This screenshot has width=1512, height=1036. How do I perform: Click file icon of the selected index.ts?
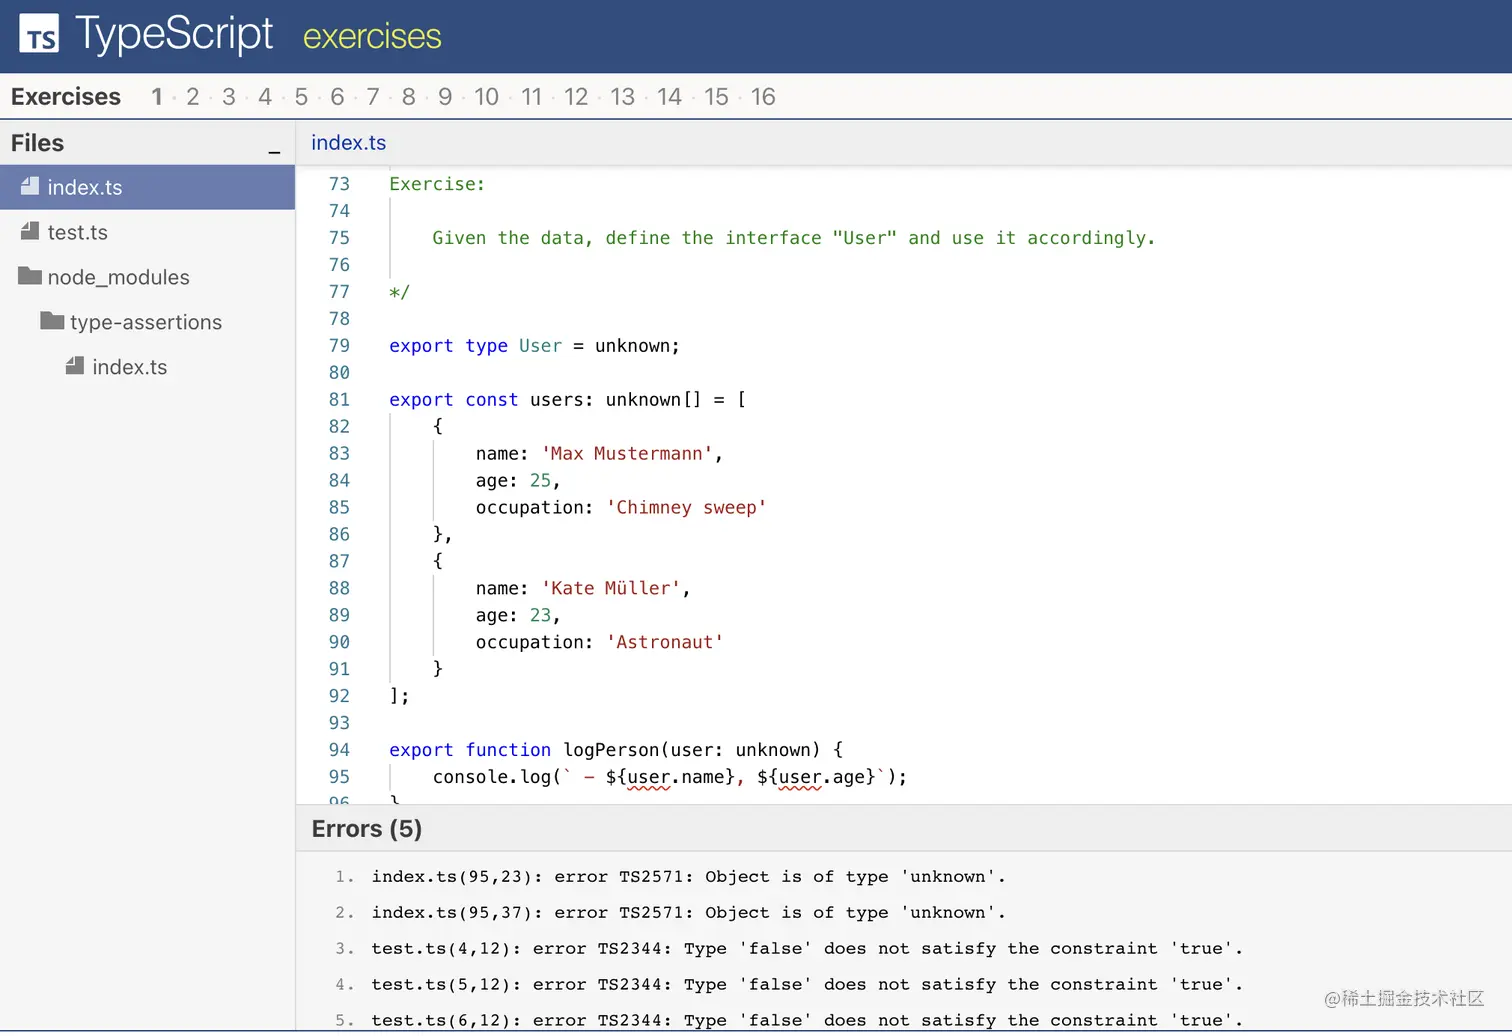tap(30, 186)
